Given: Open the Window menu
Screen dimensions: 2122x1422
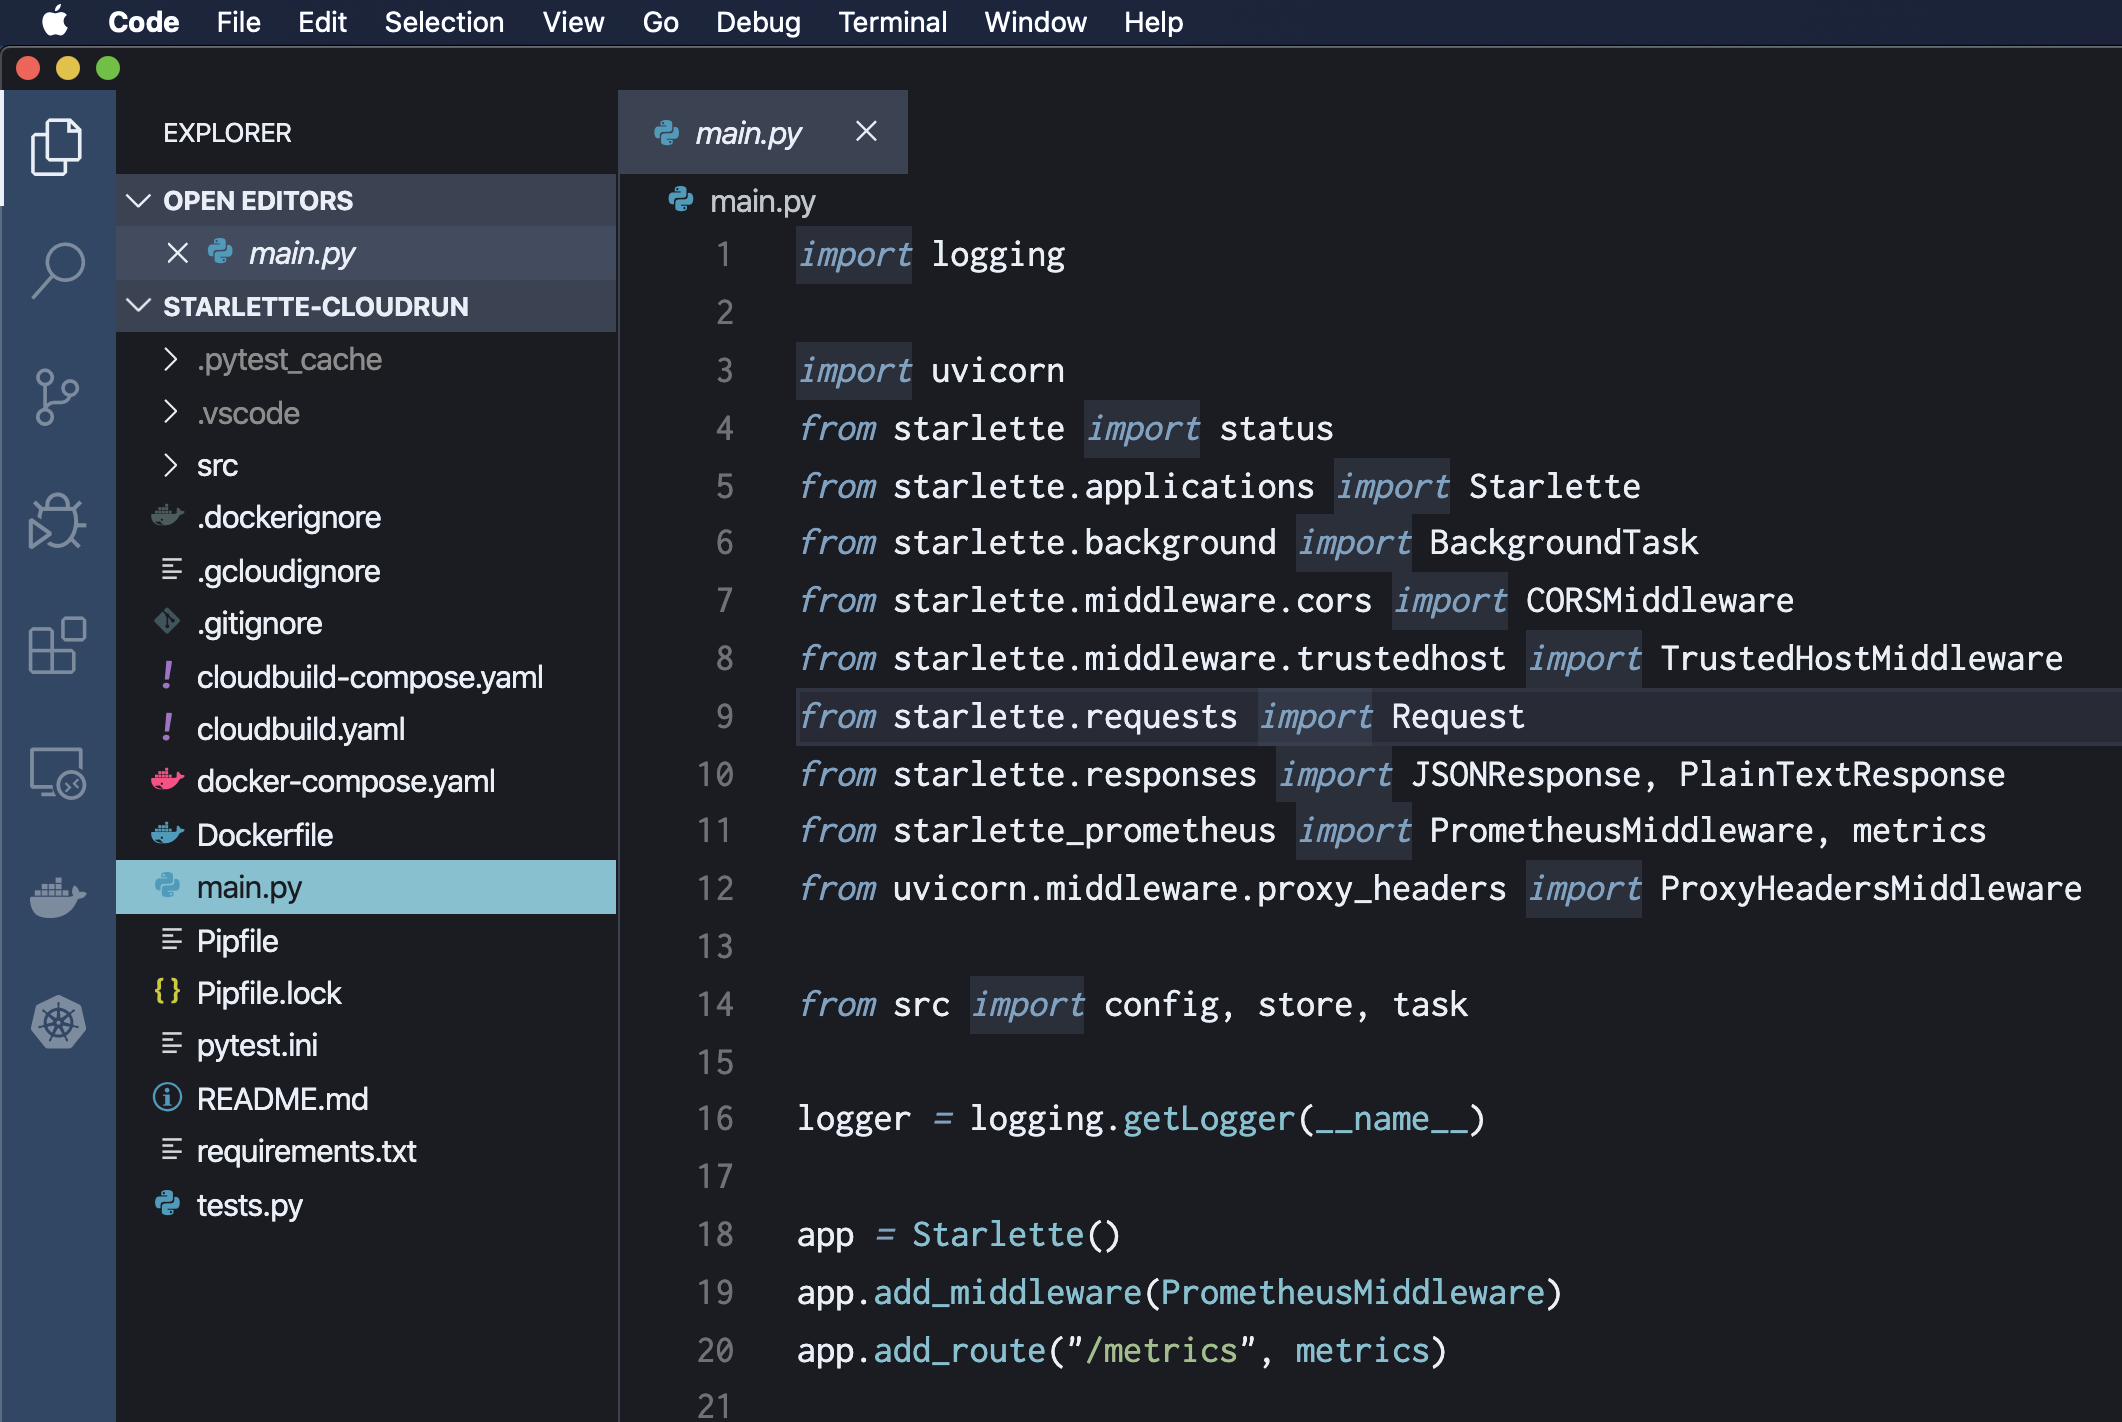Looking at the screenshot, I should pos(1035,22).
